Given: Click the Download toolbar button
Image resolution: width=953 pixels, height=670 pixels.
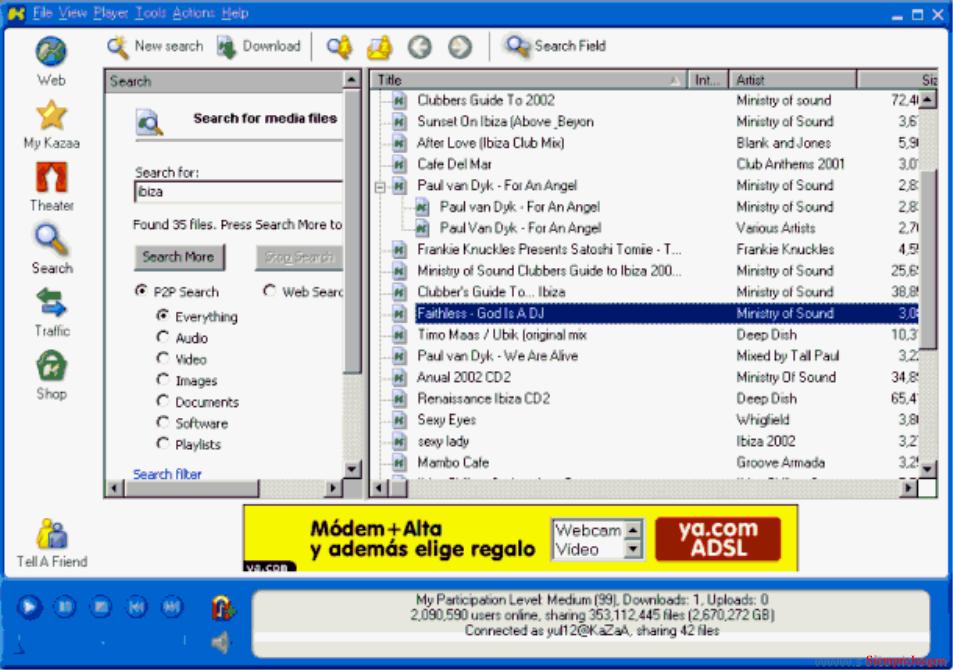Looking at the screenshot, I should [258, 46].
